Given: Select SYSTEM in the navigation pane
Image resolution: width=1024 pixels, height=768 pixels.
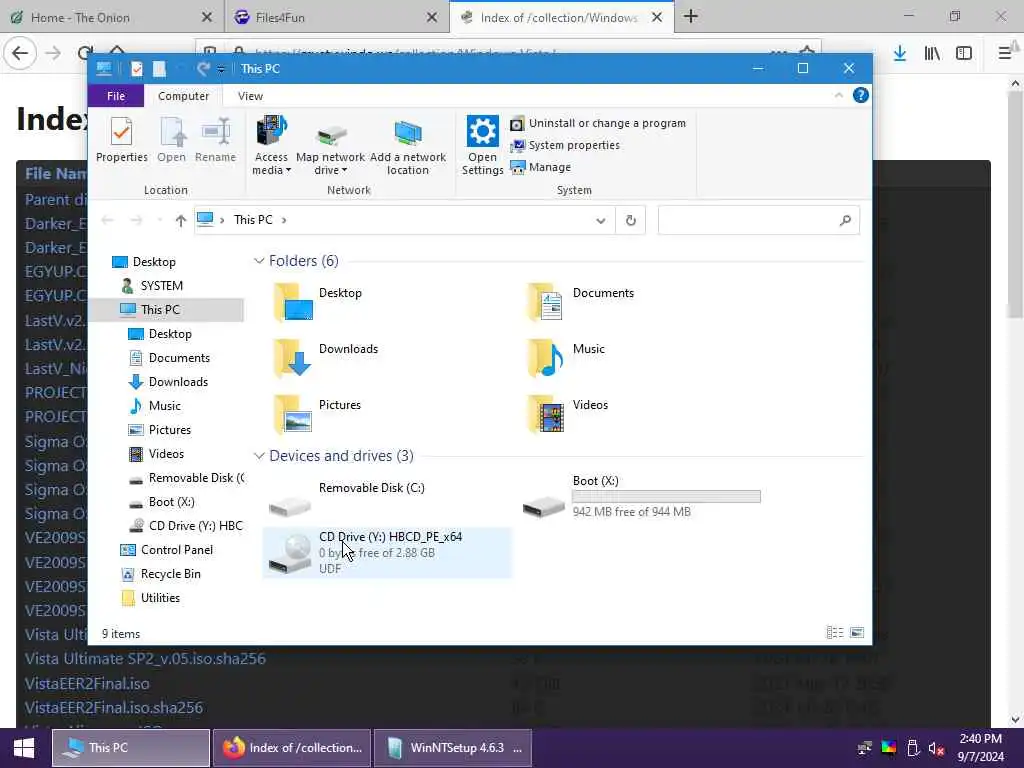Looking at the screenshot, I should tap(161, 285).
